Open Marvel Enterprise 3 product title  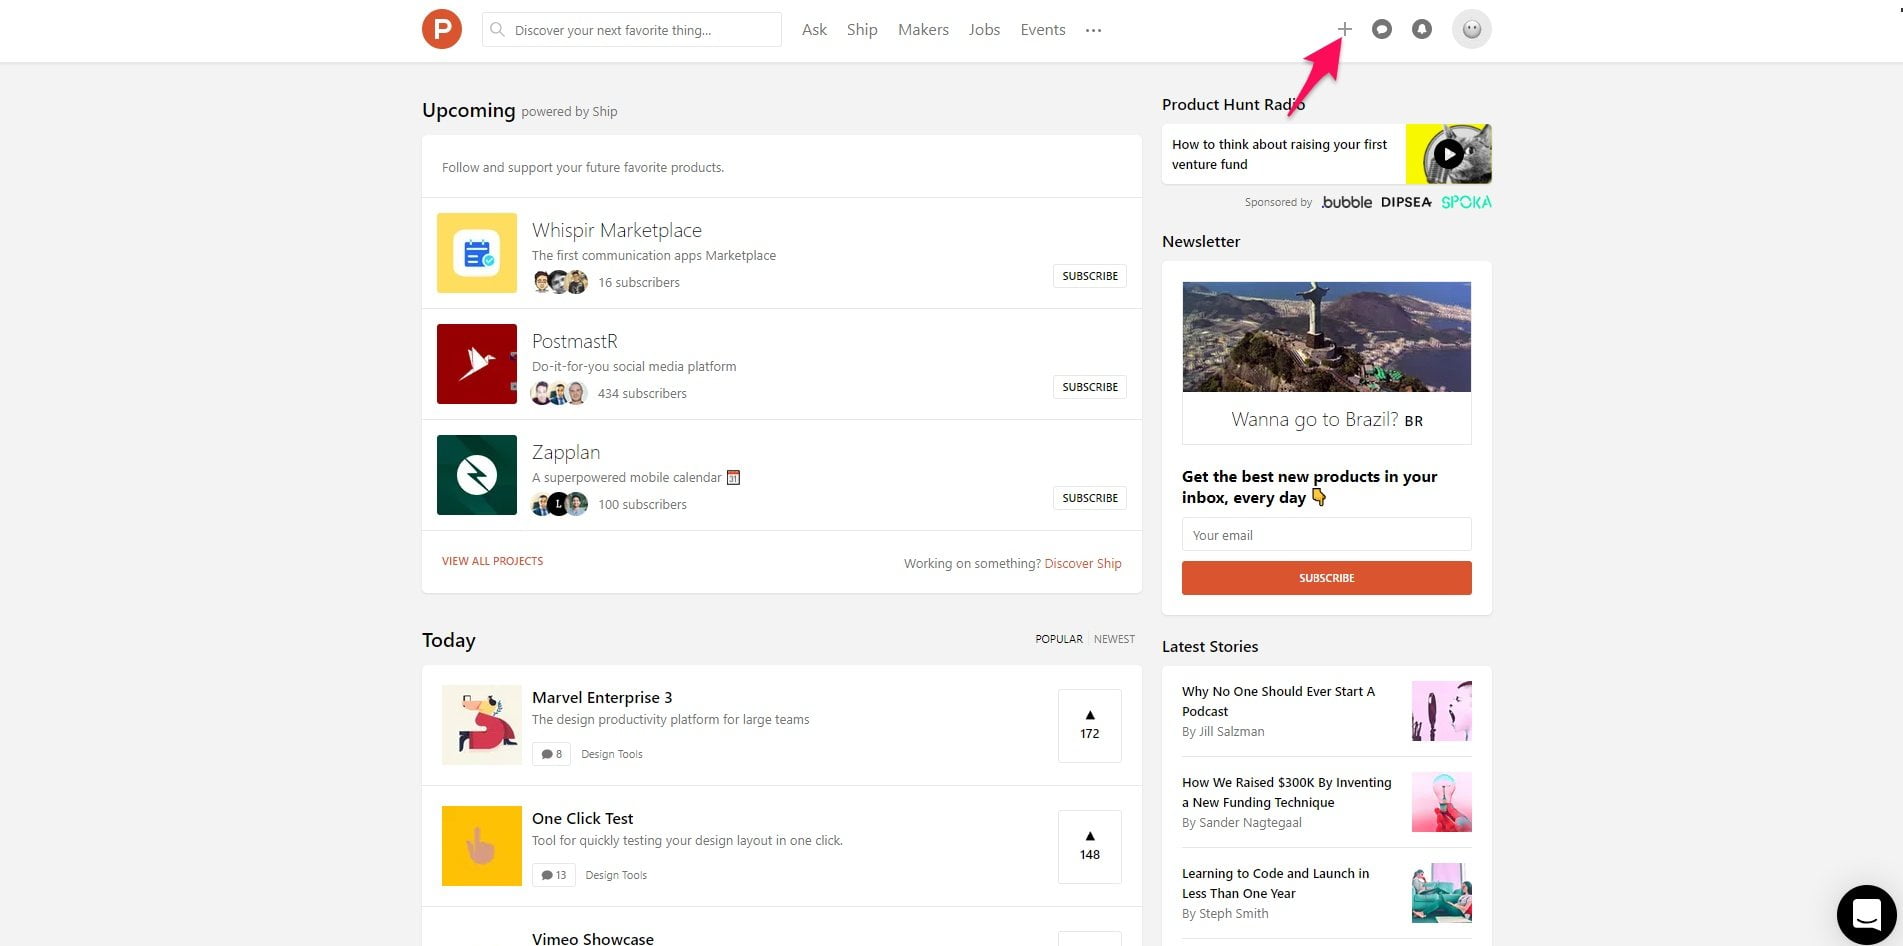click(602, 697)
